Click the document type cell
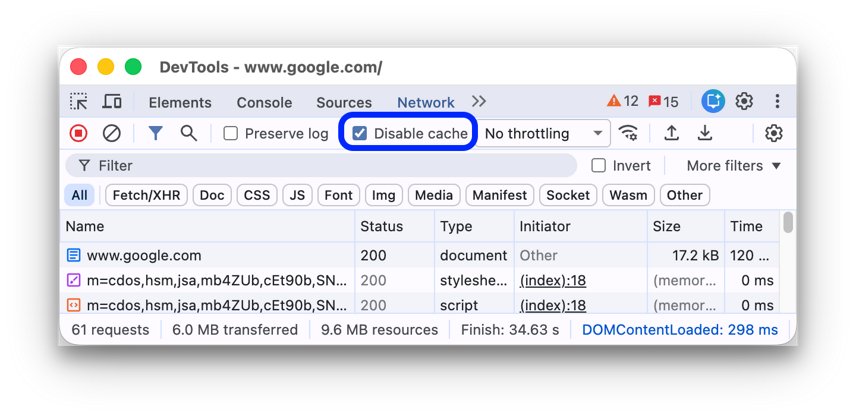856x416 pixels. (x=474, y=255)
